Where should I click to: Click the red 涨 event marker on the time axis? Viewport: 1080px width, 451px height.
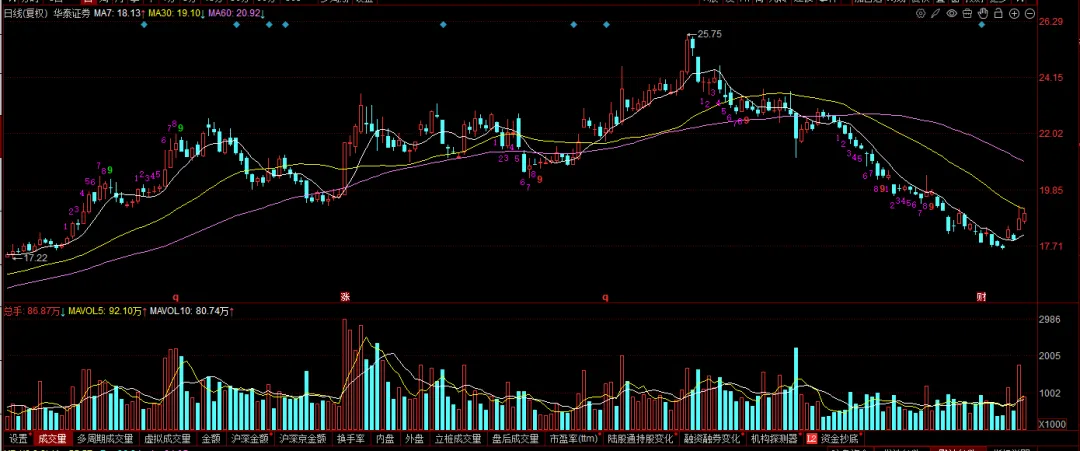(x=345, y=297)
